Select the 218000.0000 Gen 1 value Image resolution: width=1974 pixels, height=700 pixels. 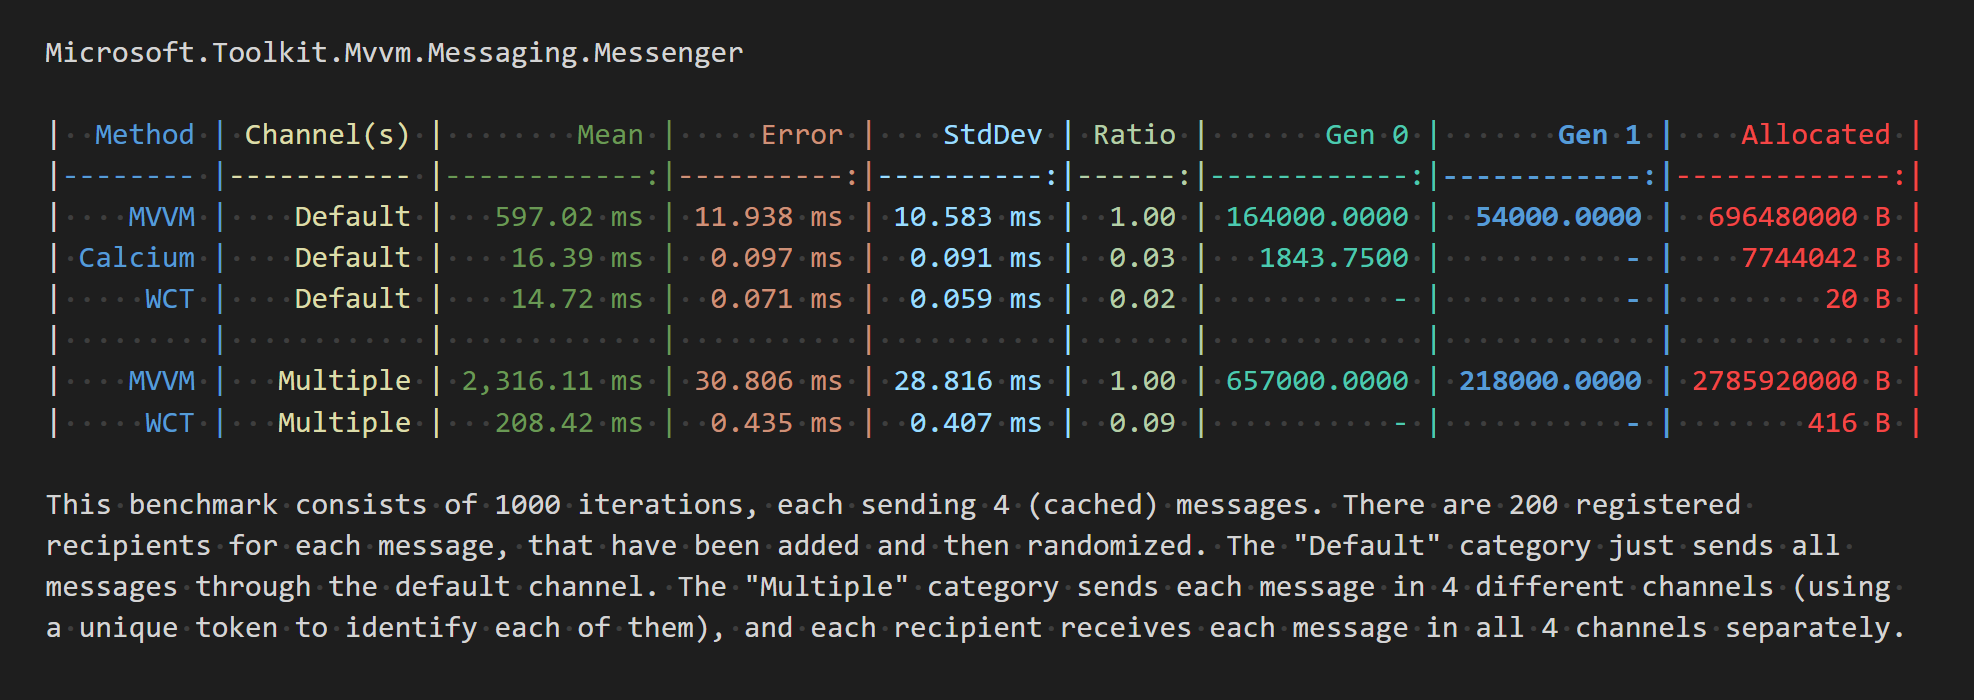tap(1550, 381)
